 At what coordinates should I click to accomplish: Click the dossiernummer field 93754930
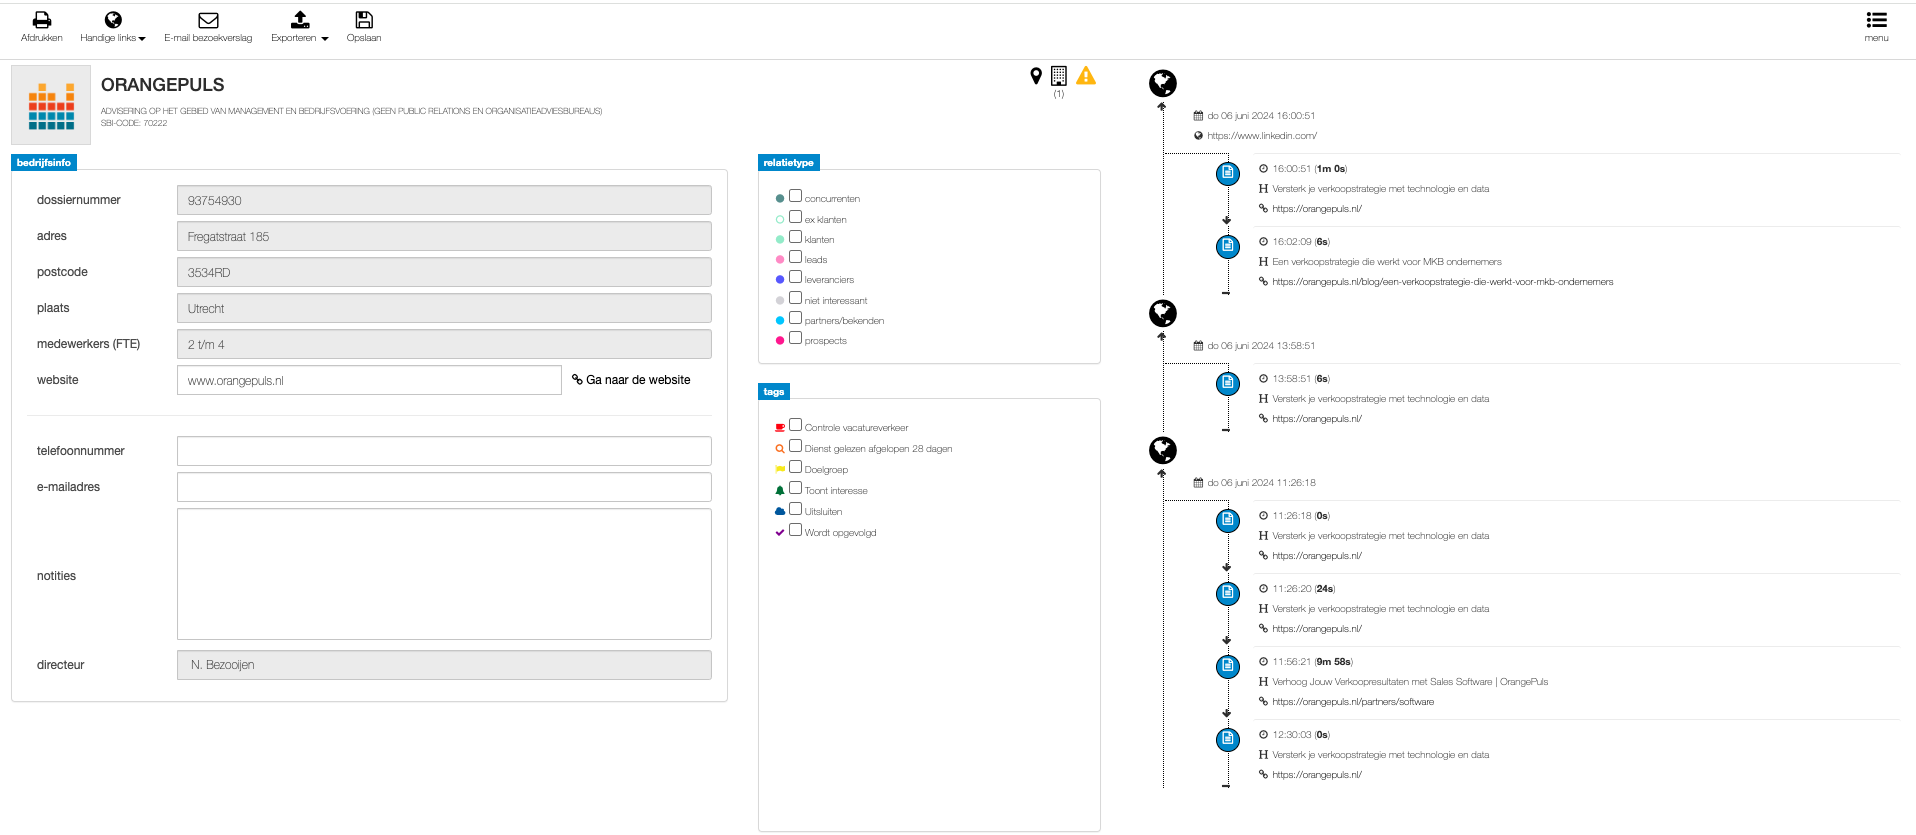tap(444, 200)
